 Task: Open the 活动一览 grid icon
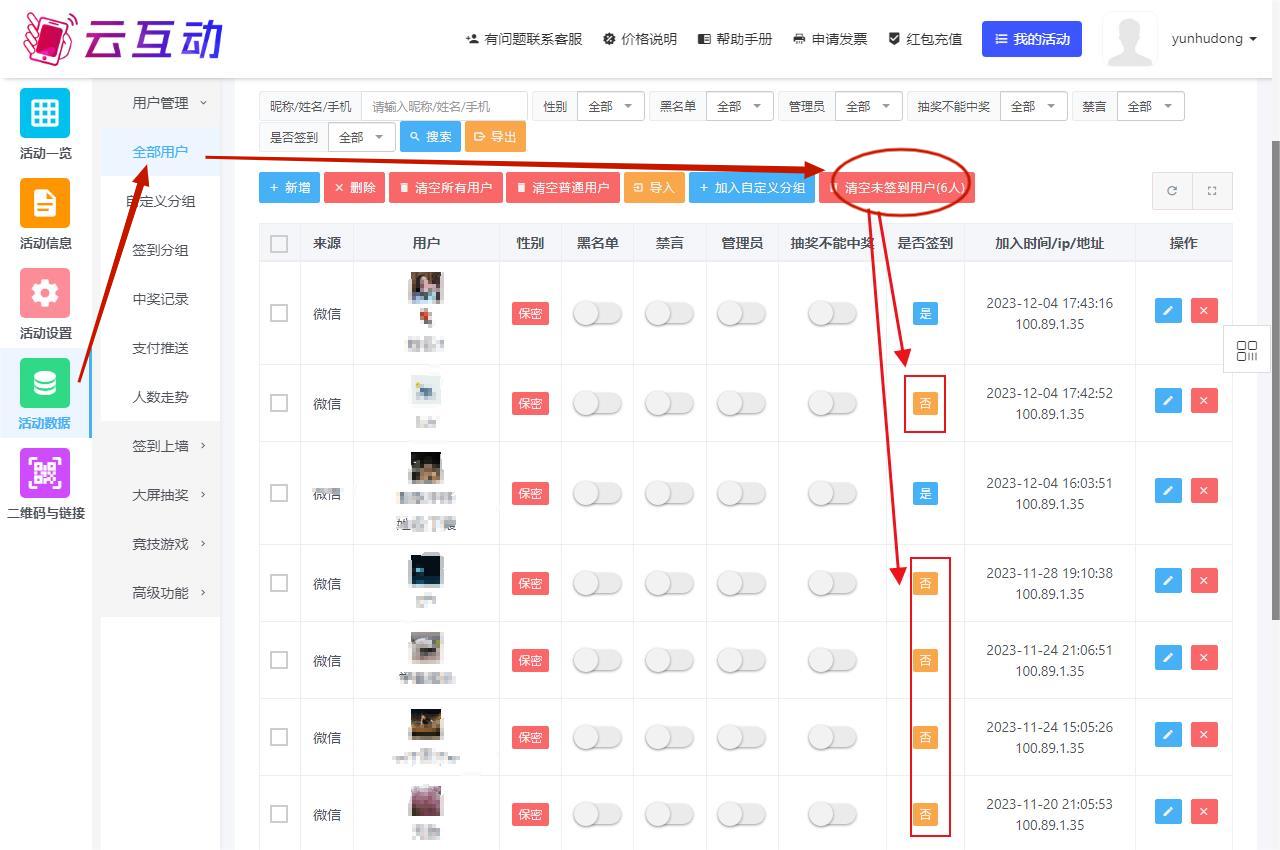tap(45, 113)
